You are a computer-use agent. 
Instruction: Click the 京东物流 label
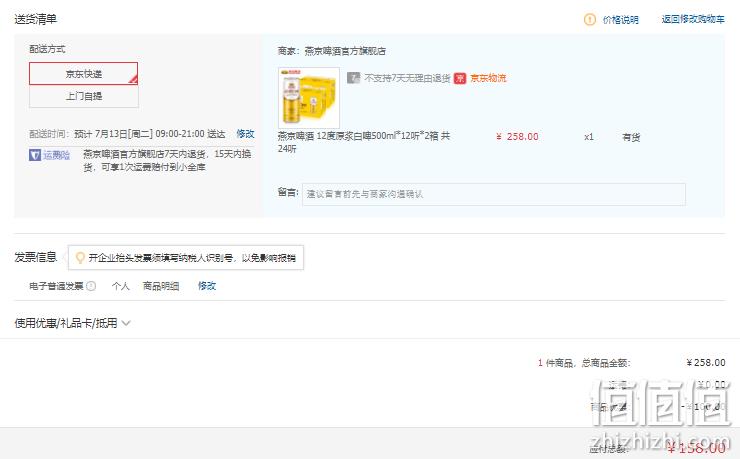pyautogui.click(x=488, y=78)
